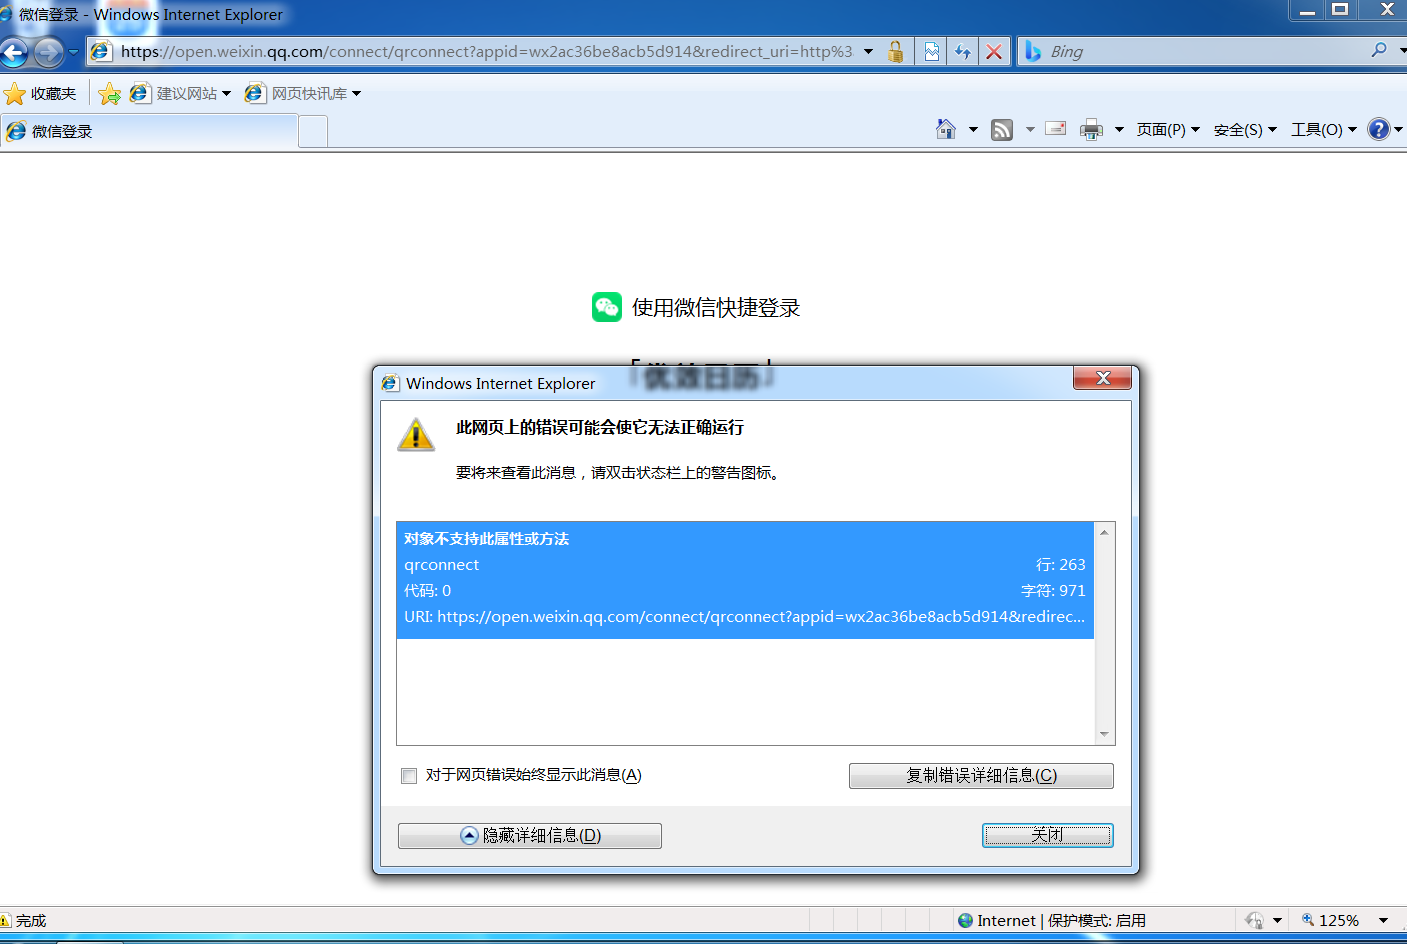Select the 微信登录 tab

[150, 131]
